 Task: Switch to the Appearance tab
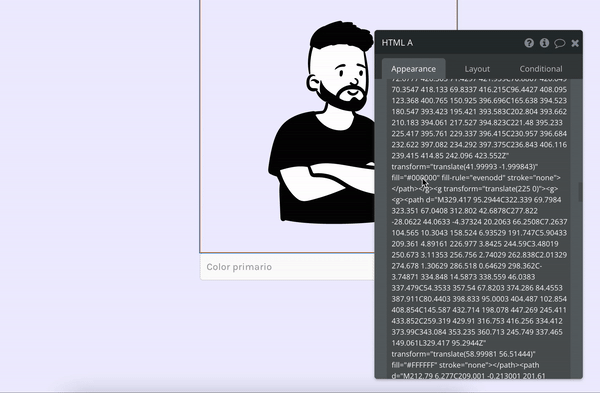click(413, 69)
